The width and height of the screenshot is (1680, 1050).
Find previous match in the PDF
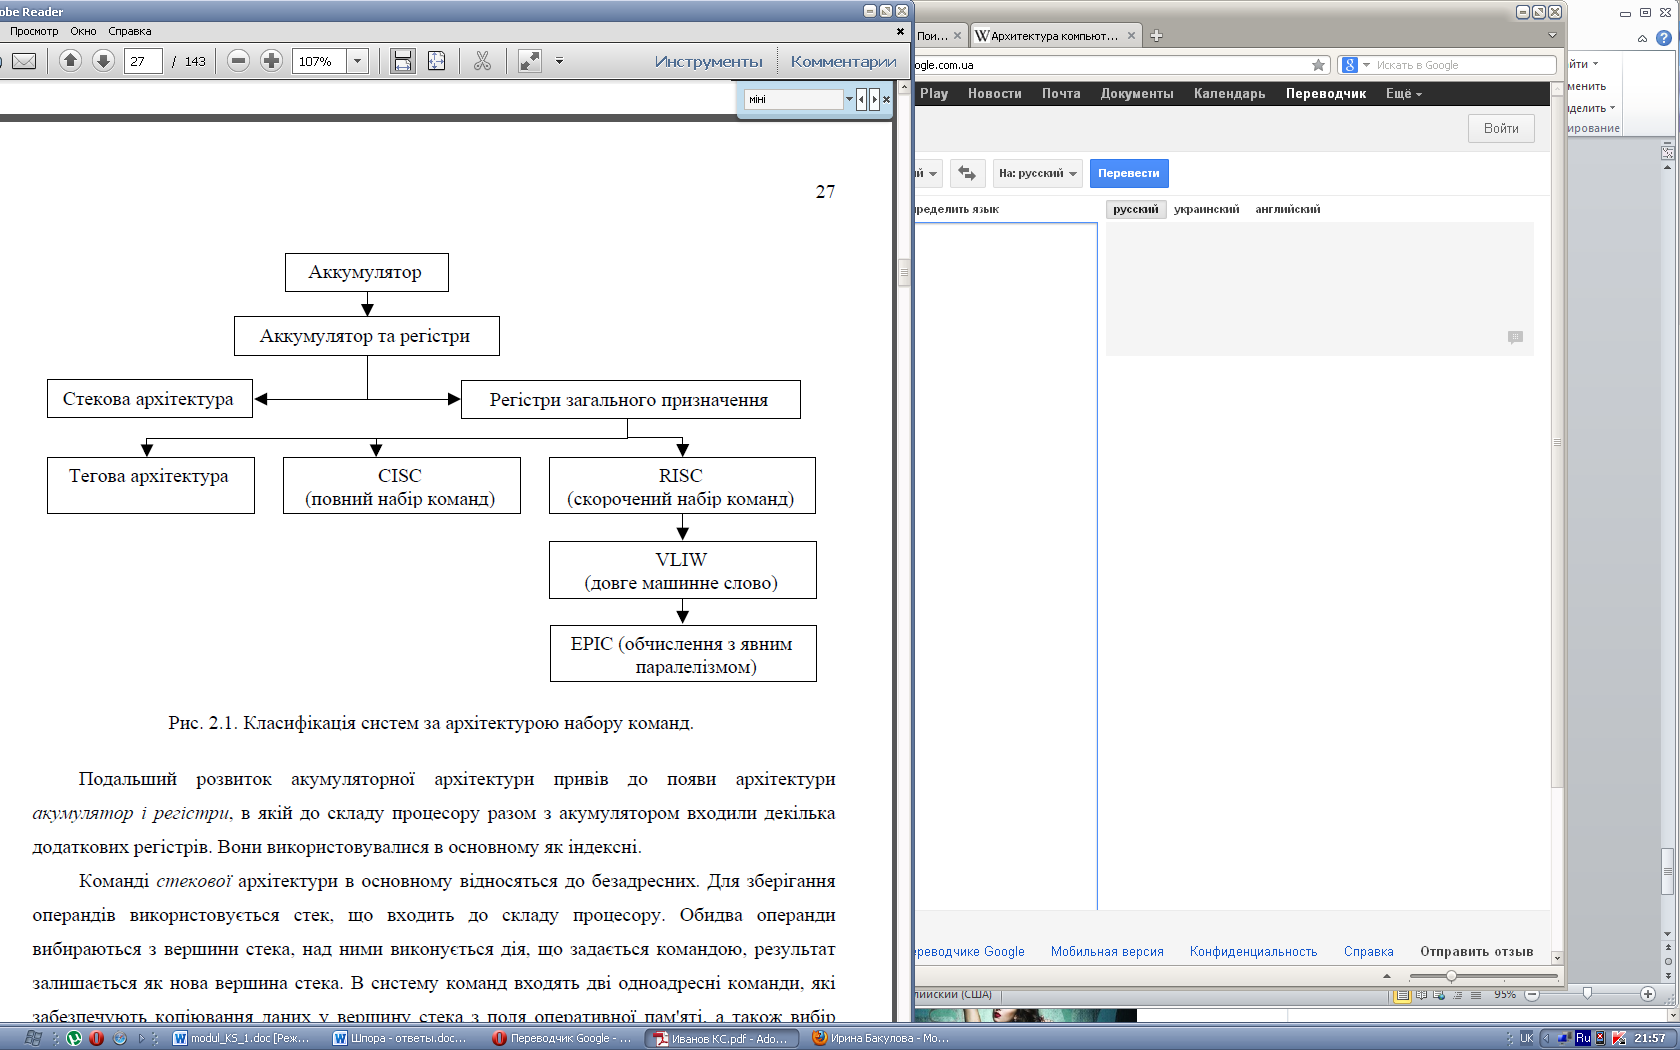click(862, 99)
